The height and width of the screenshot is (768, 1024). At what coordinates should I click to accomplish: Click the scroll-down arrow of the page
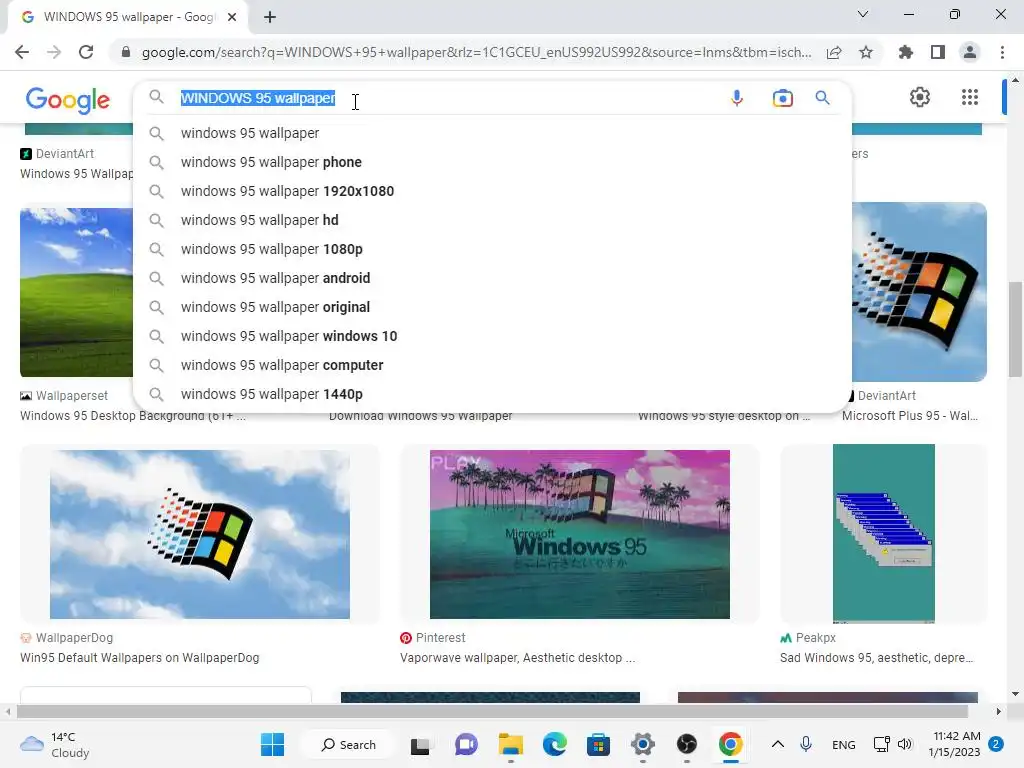click(1014, 694)
